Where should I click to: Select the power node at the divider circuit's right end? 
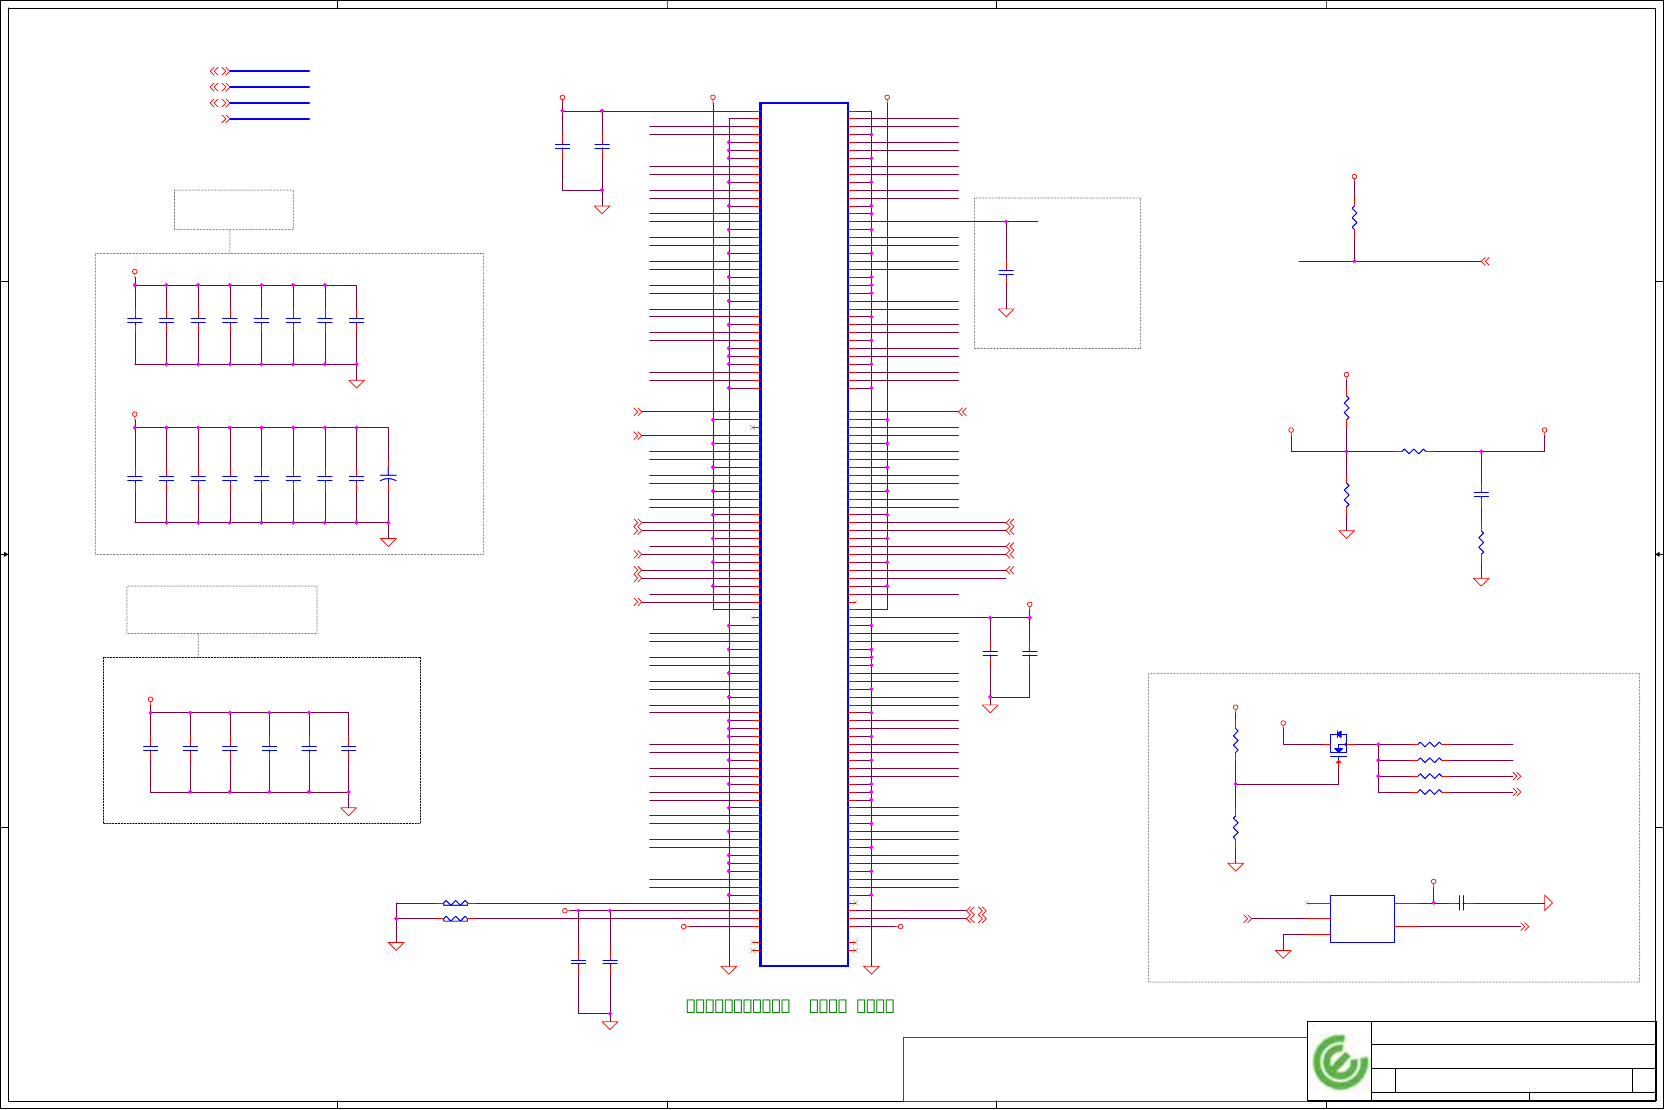pos(1544,430)
